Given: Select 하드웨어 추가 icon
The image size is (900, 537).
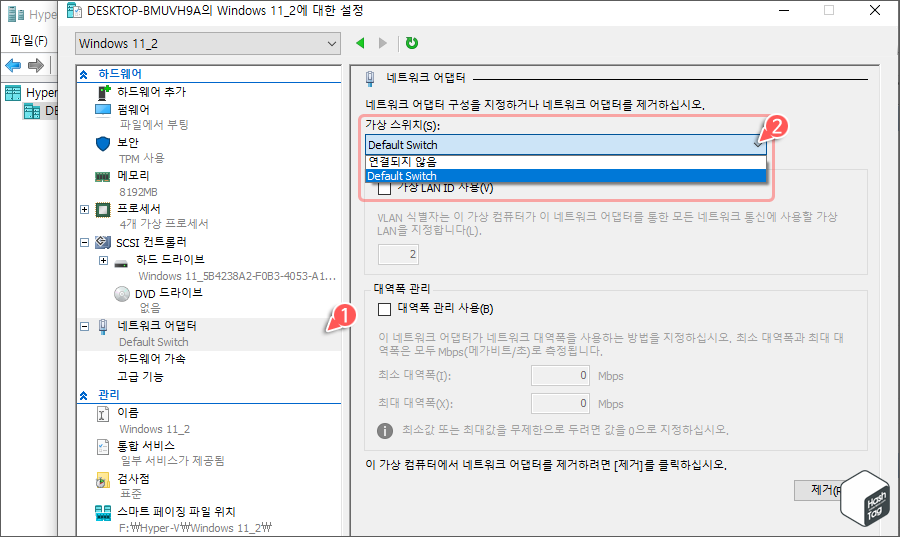Looking at the screenshot, I should pyautogui.click(x=103, y=92).
